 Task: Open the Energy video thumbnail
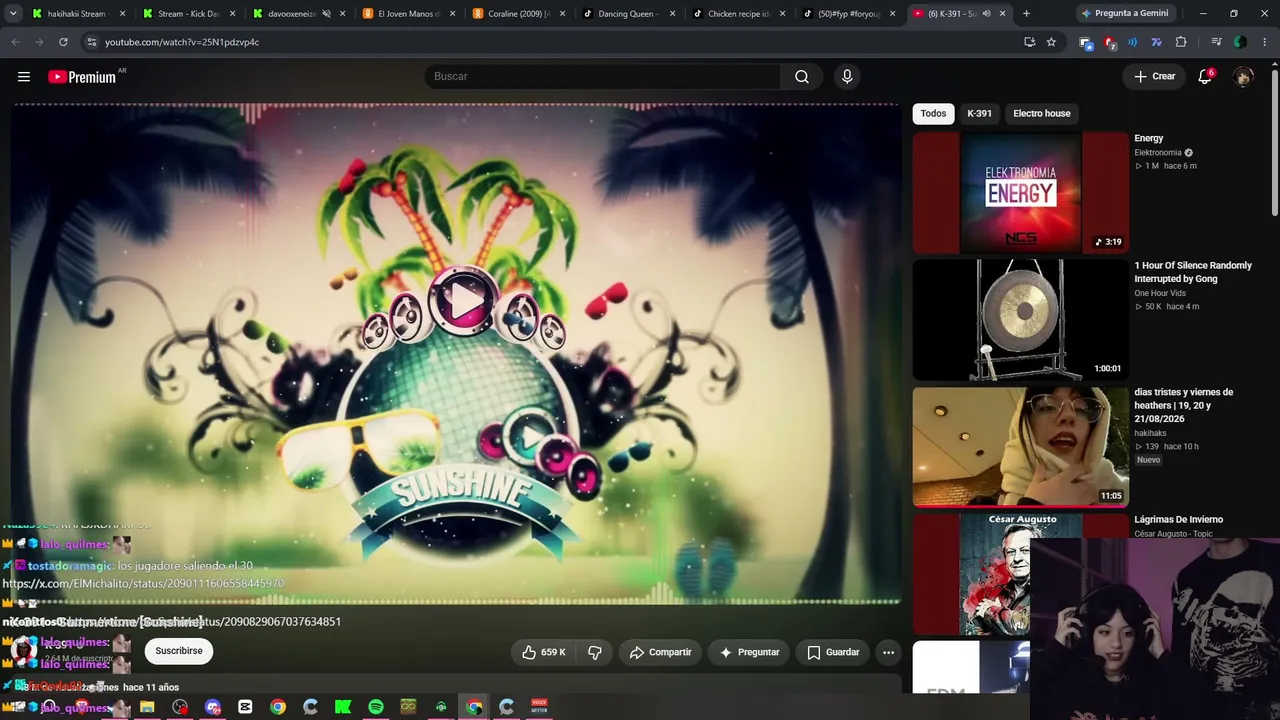point(1020,193)
